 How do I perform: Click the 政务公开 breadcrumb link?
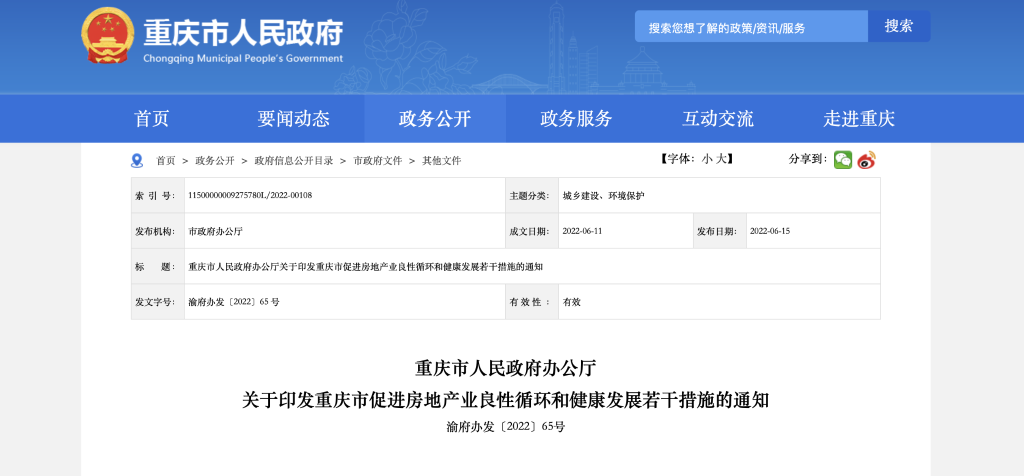pyautogui.click(x=215, y=161)
